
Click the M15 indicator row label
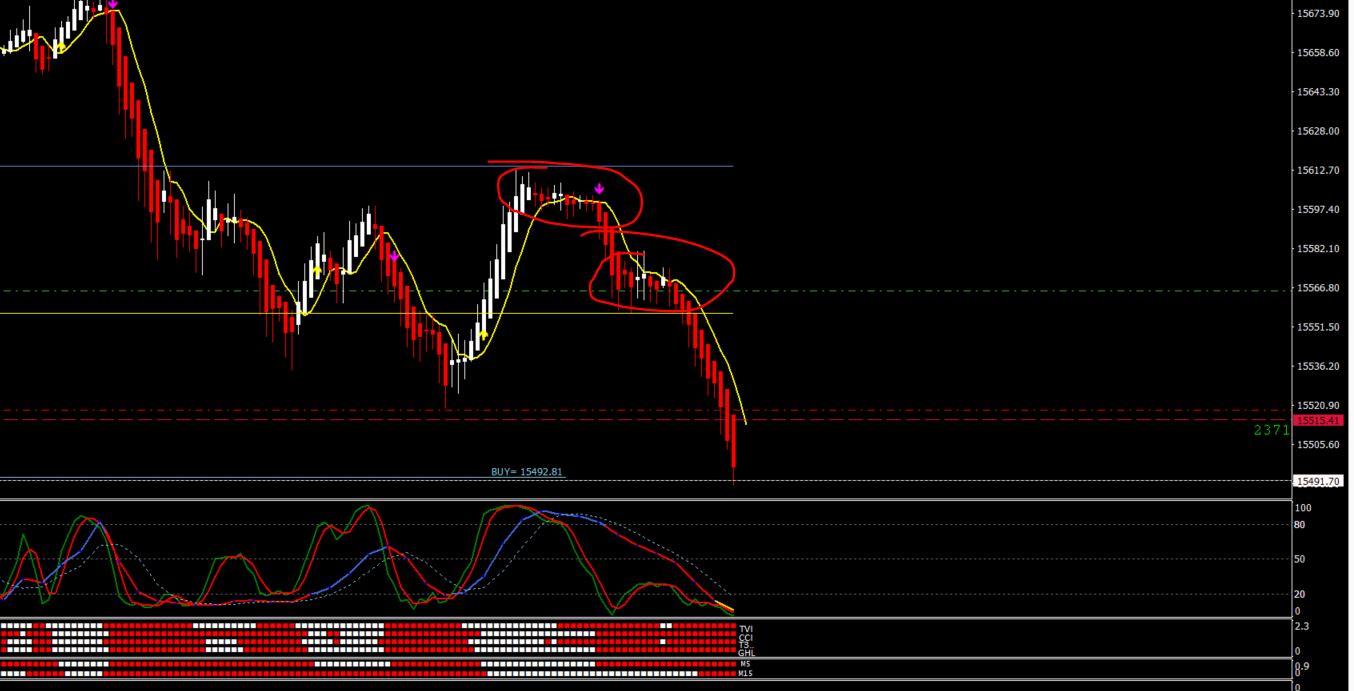click(745, 673)
